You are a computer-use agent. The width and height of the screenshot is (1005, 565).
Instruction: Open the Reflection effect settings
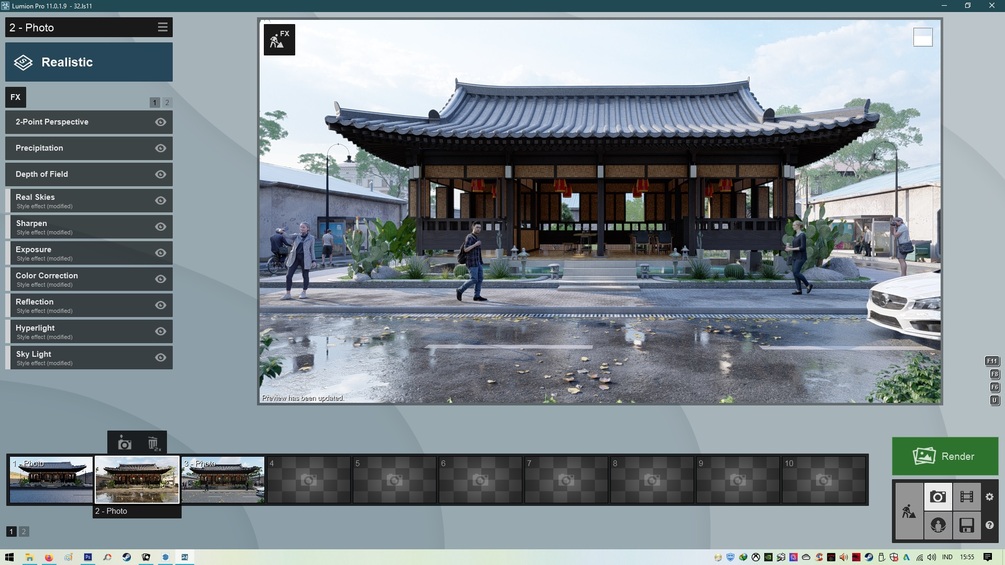click(x=89, y=305)
